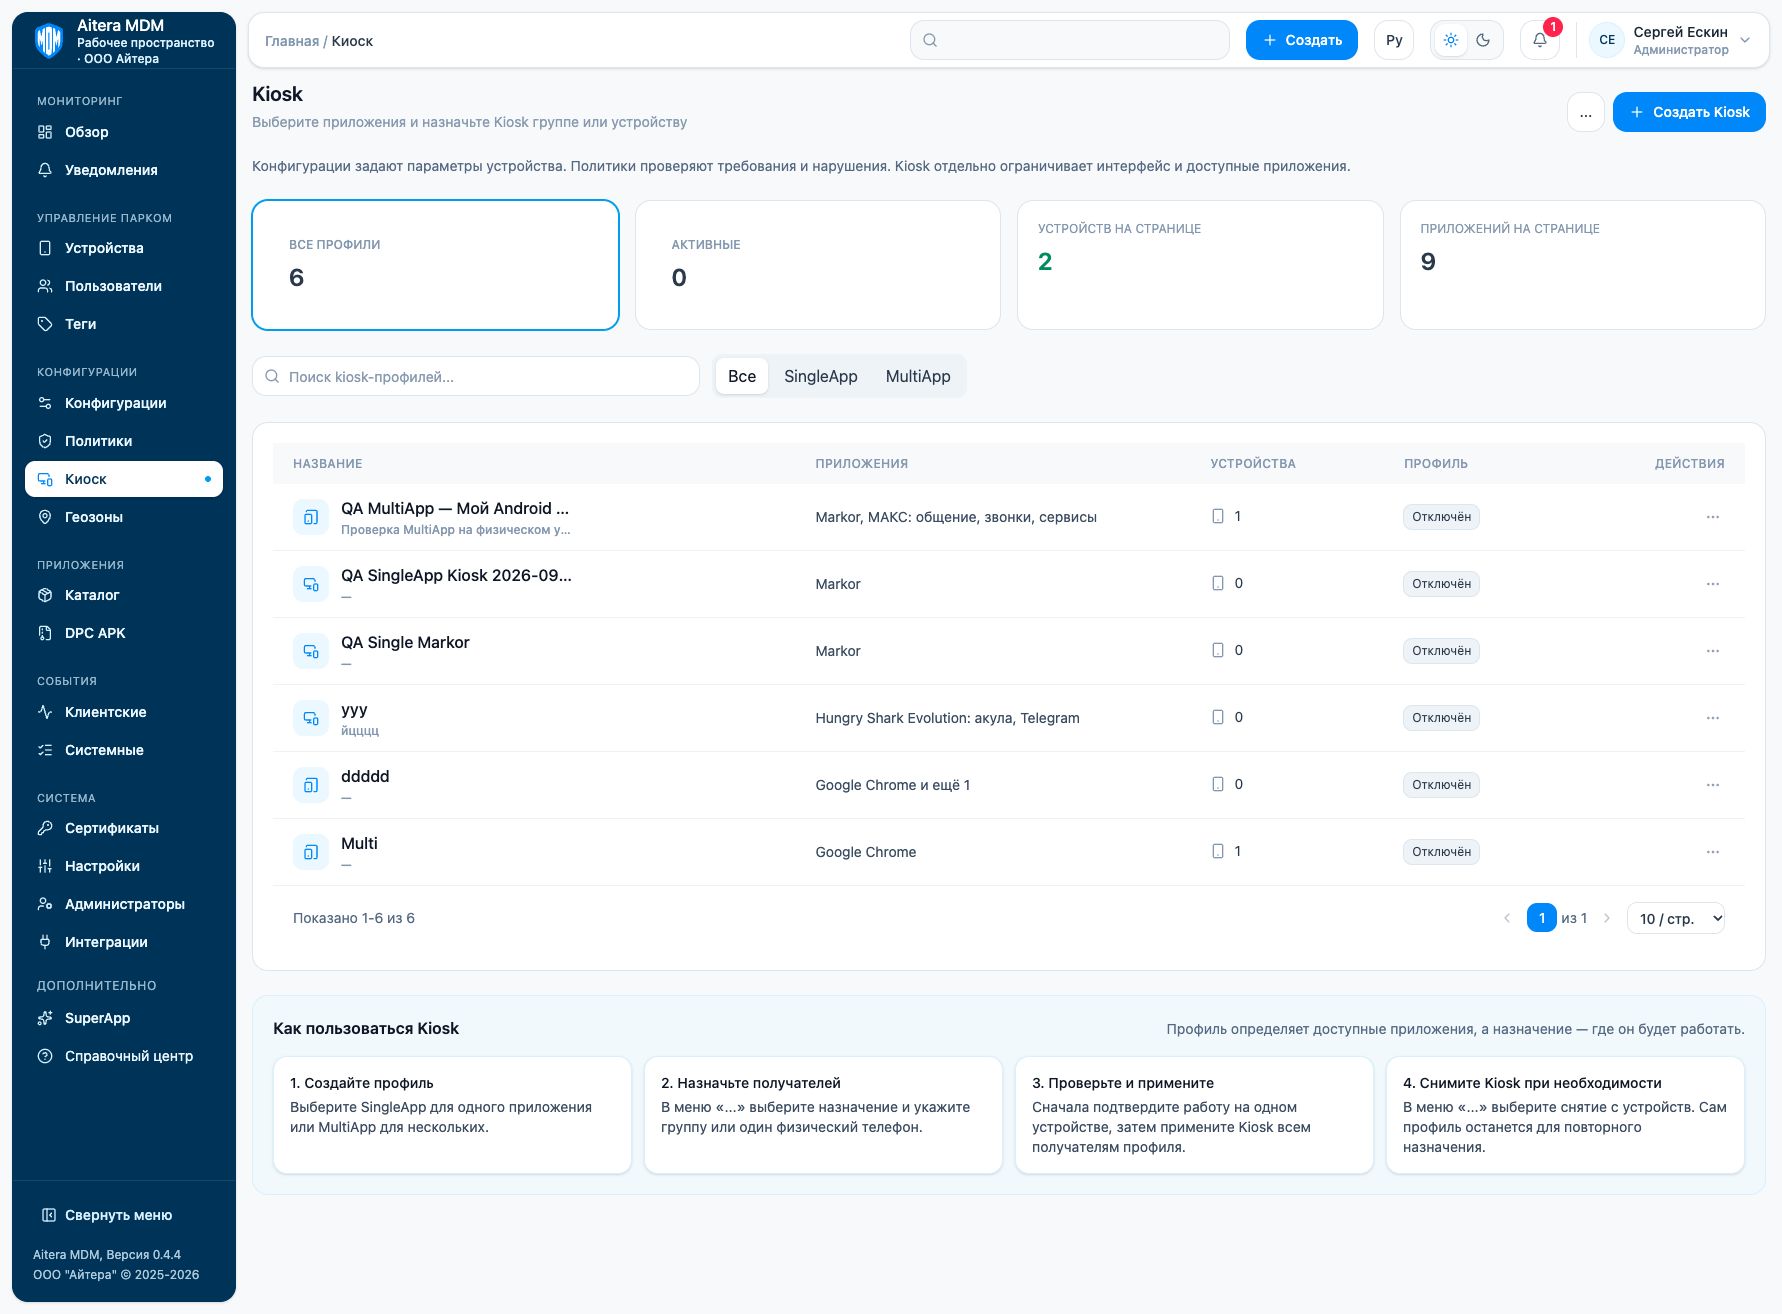
Task: Switch to the light theme sun icon
Action: (1451, 40)
